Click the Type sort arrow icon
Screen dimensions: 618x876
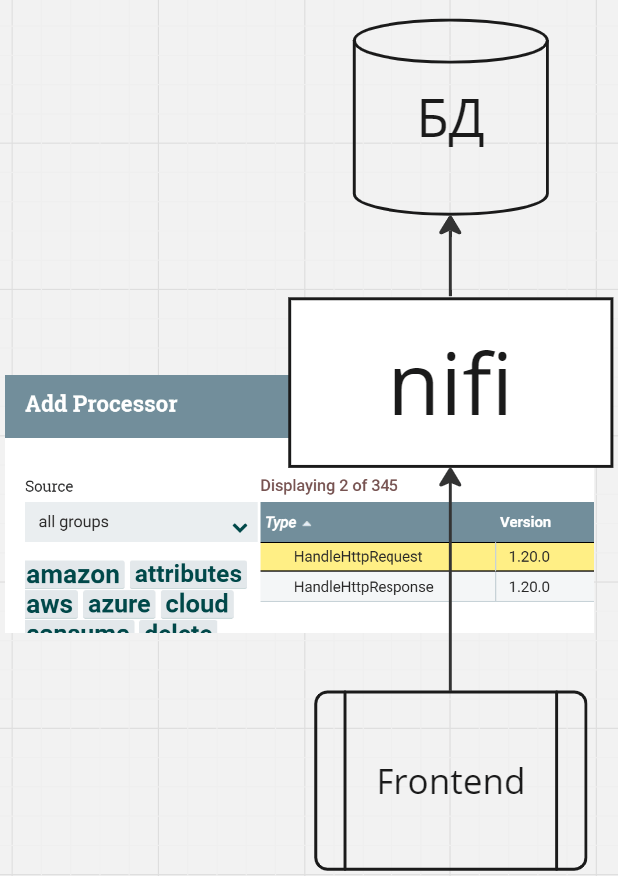click(x=306, y=523)
